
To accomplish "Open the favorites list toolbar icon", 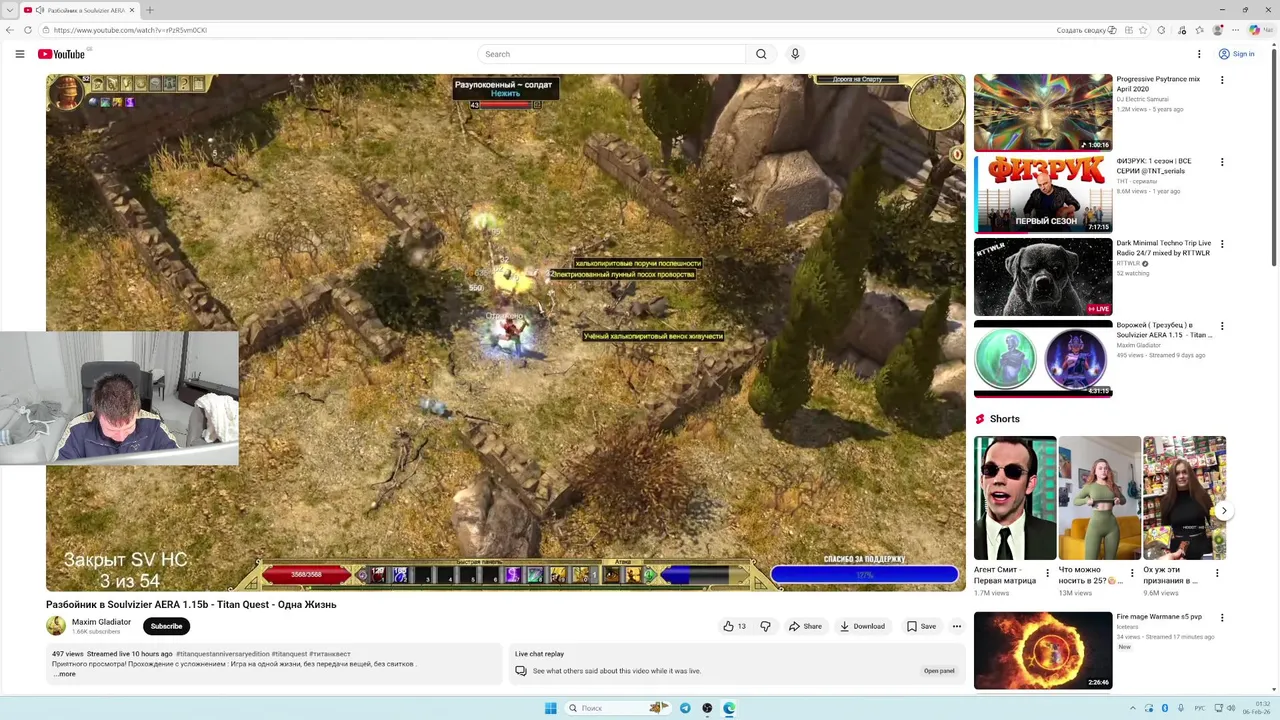I will (1199, 30).
